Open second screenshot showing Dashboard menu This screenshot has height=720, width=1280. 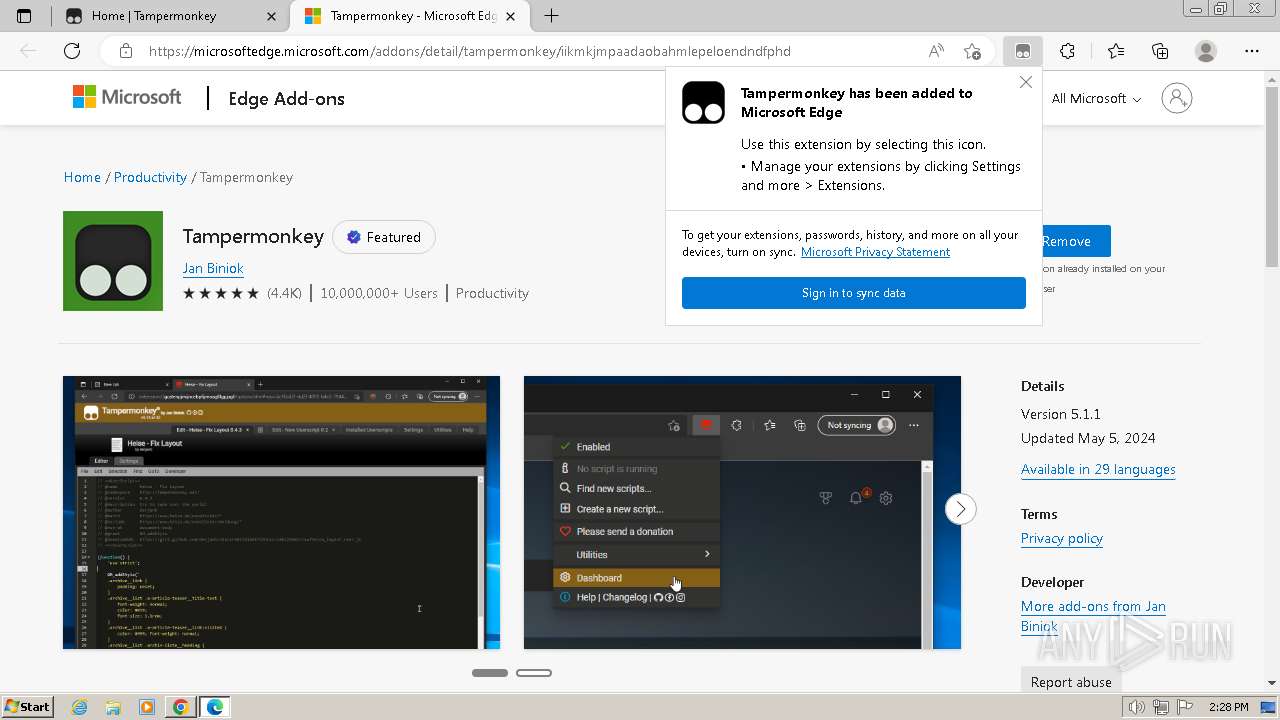coord(742,513)
